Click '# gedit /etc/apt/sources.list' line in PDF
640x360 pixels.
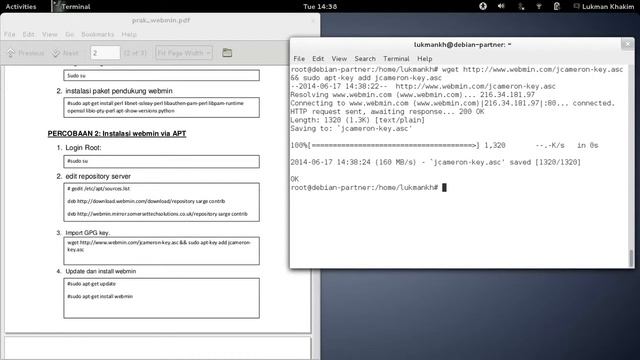[98, 189]
